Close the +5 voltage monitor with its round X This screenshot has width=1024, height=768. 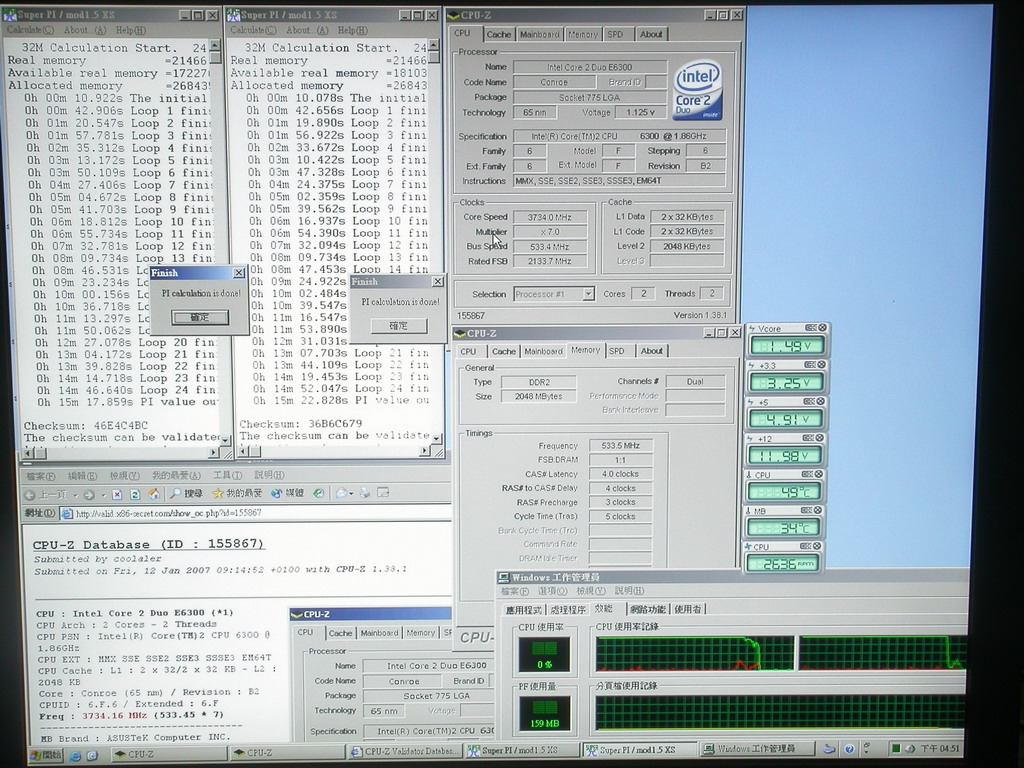point(822,401)
